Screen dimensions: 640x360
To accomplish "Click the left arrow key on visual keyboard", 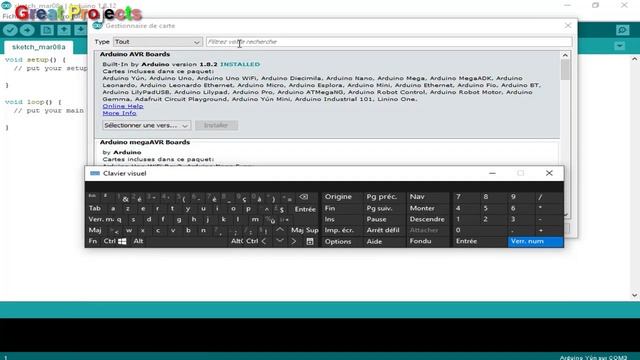I will tap(264, 241).
